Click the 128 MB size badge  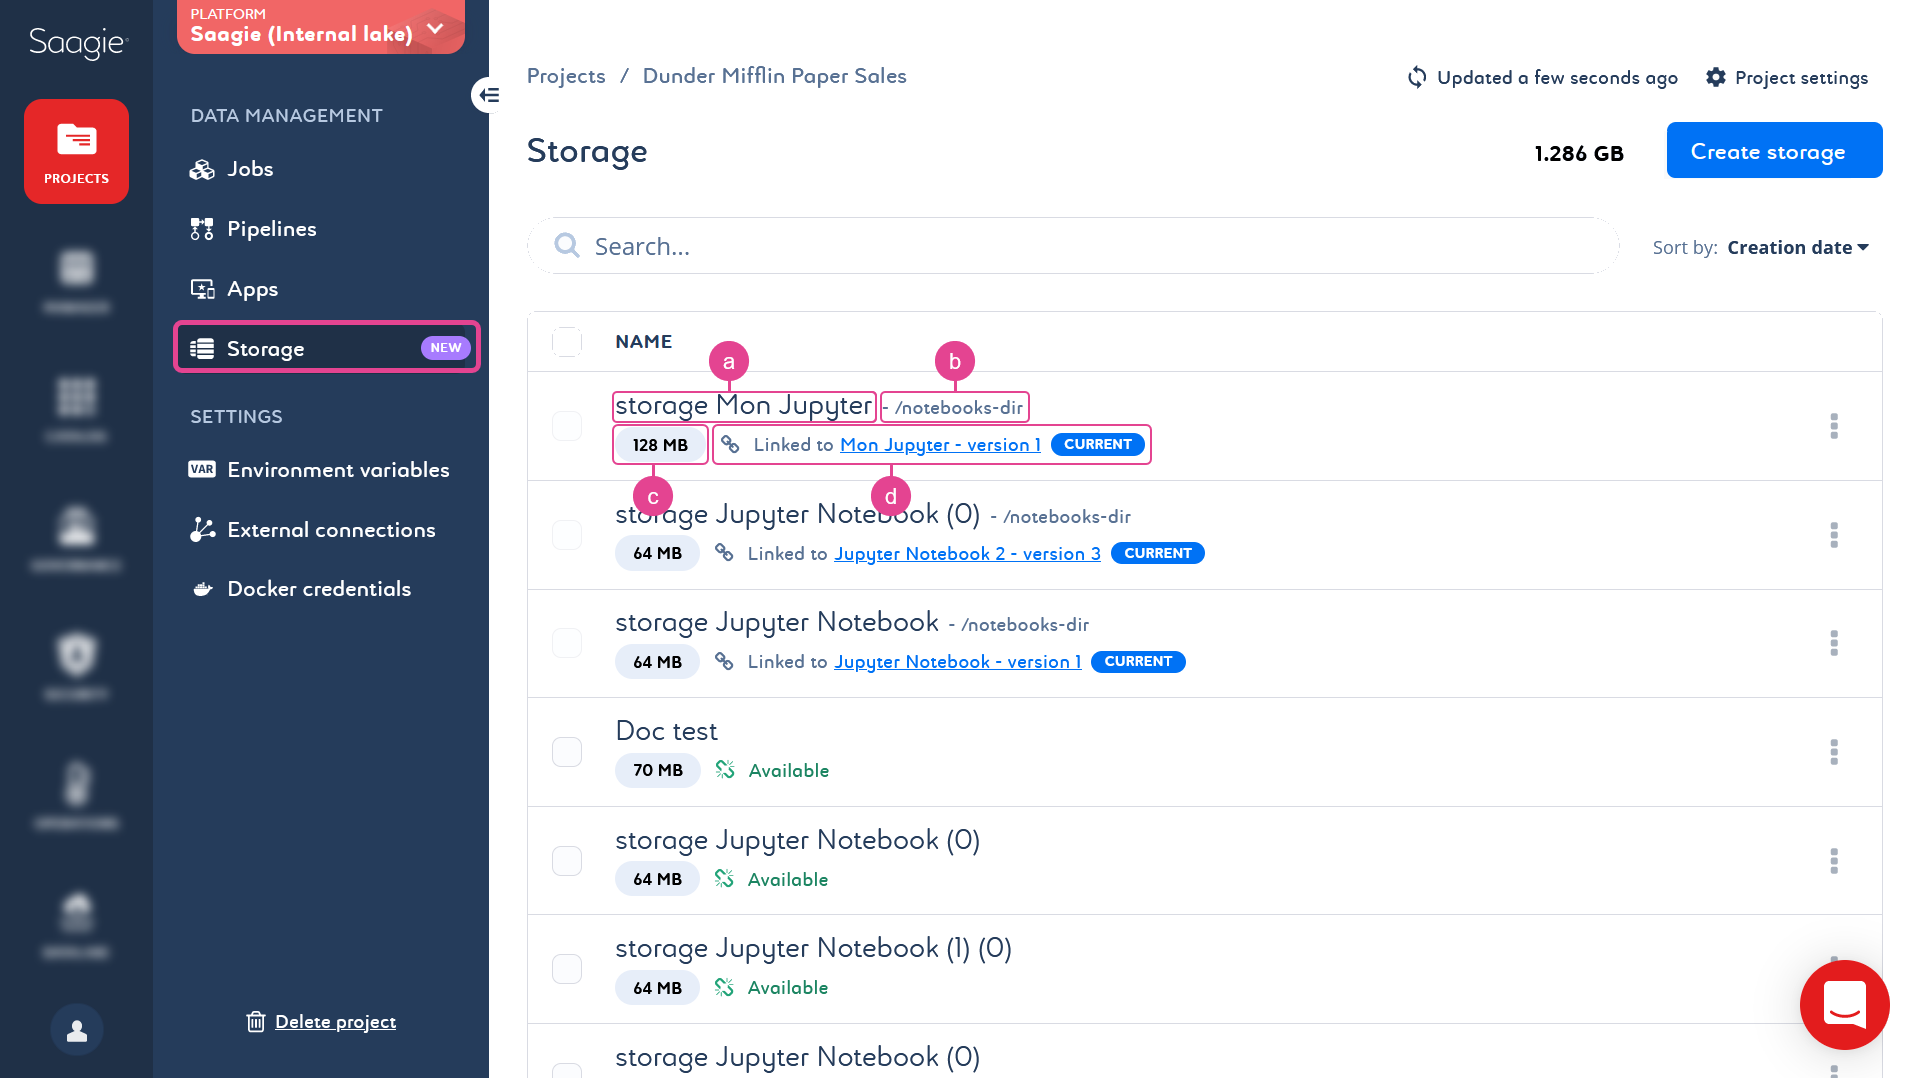click(660, 445)
